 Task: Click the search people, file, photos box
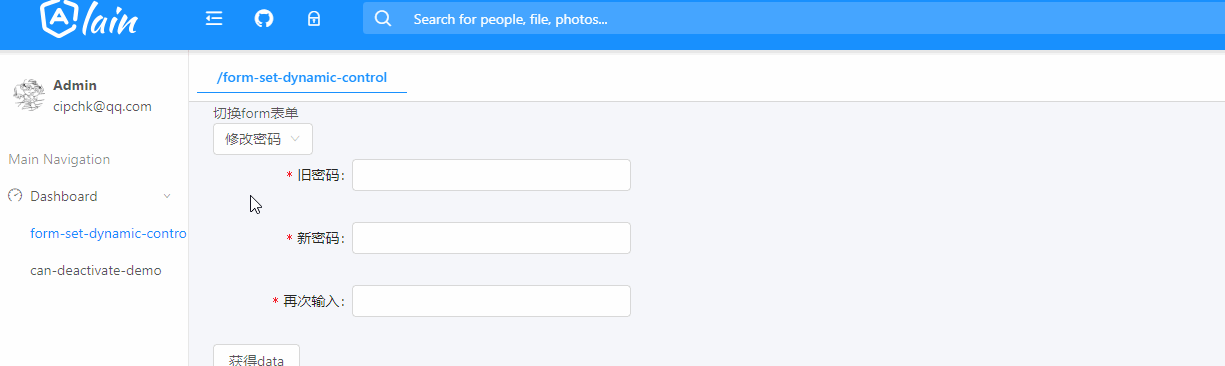[794, 18]
